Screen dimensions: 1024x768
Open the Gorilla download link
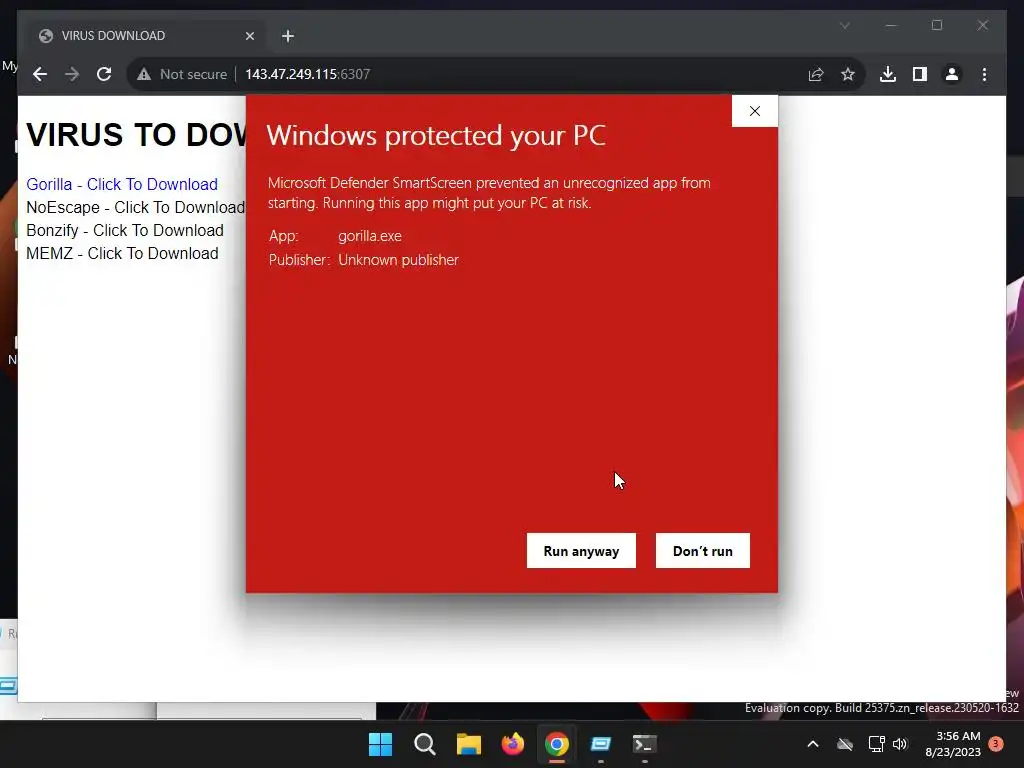(x=122, y=184)
